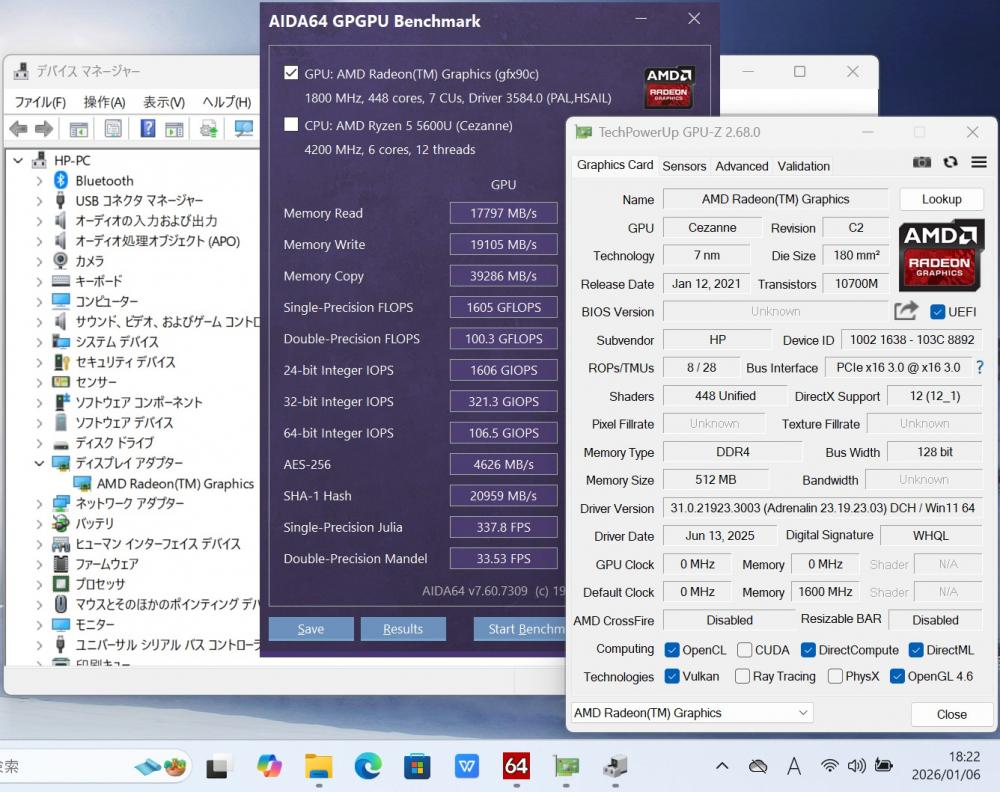Take a GPU-Z screenshot with camera icon
Viewport: 1000px width, 792px height.
(x=922, y=162)
